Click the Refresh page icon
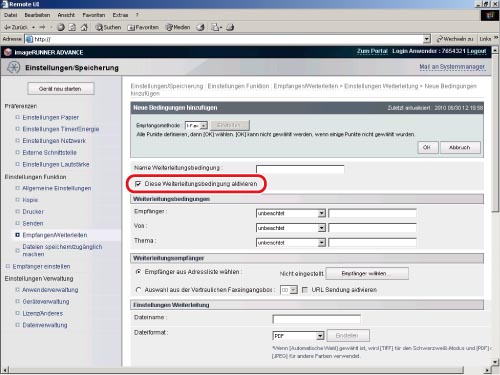 coord(72,27)
